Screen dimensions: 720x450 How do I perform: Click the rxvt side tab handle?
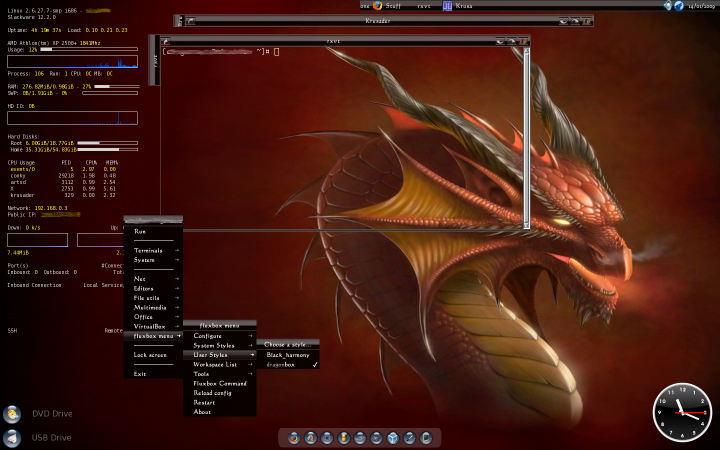point(155,60)
